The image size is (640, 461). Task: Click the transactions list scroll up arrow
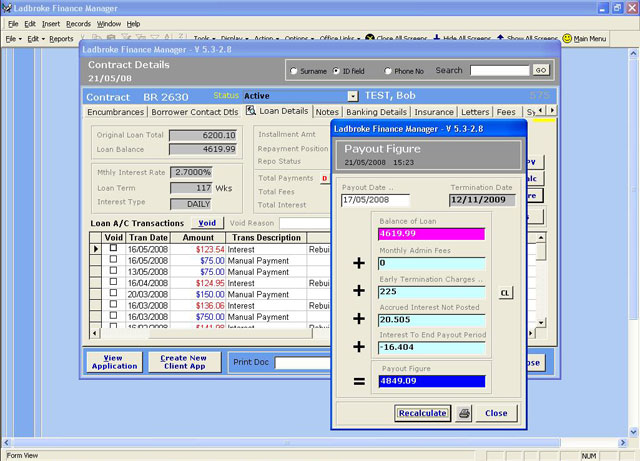[540, 238]
